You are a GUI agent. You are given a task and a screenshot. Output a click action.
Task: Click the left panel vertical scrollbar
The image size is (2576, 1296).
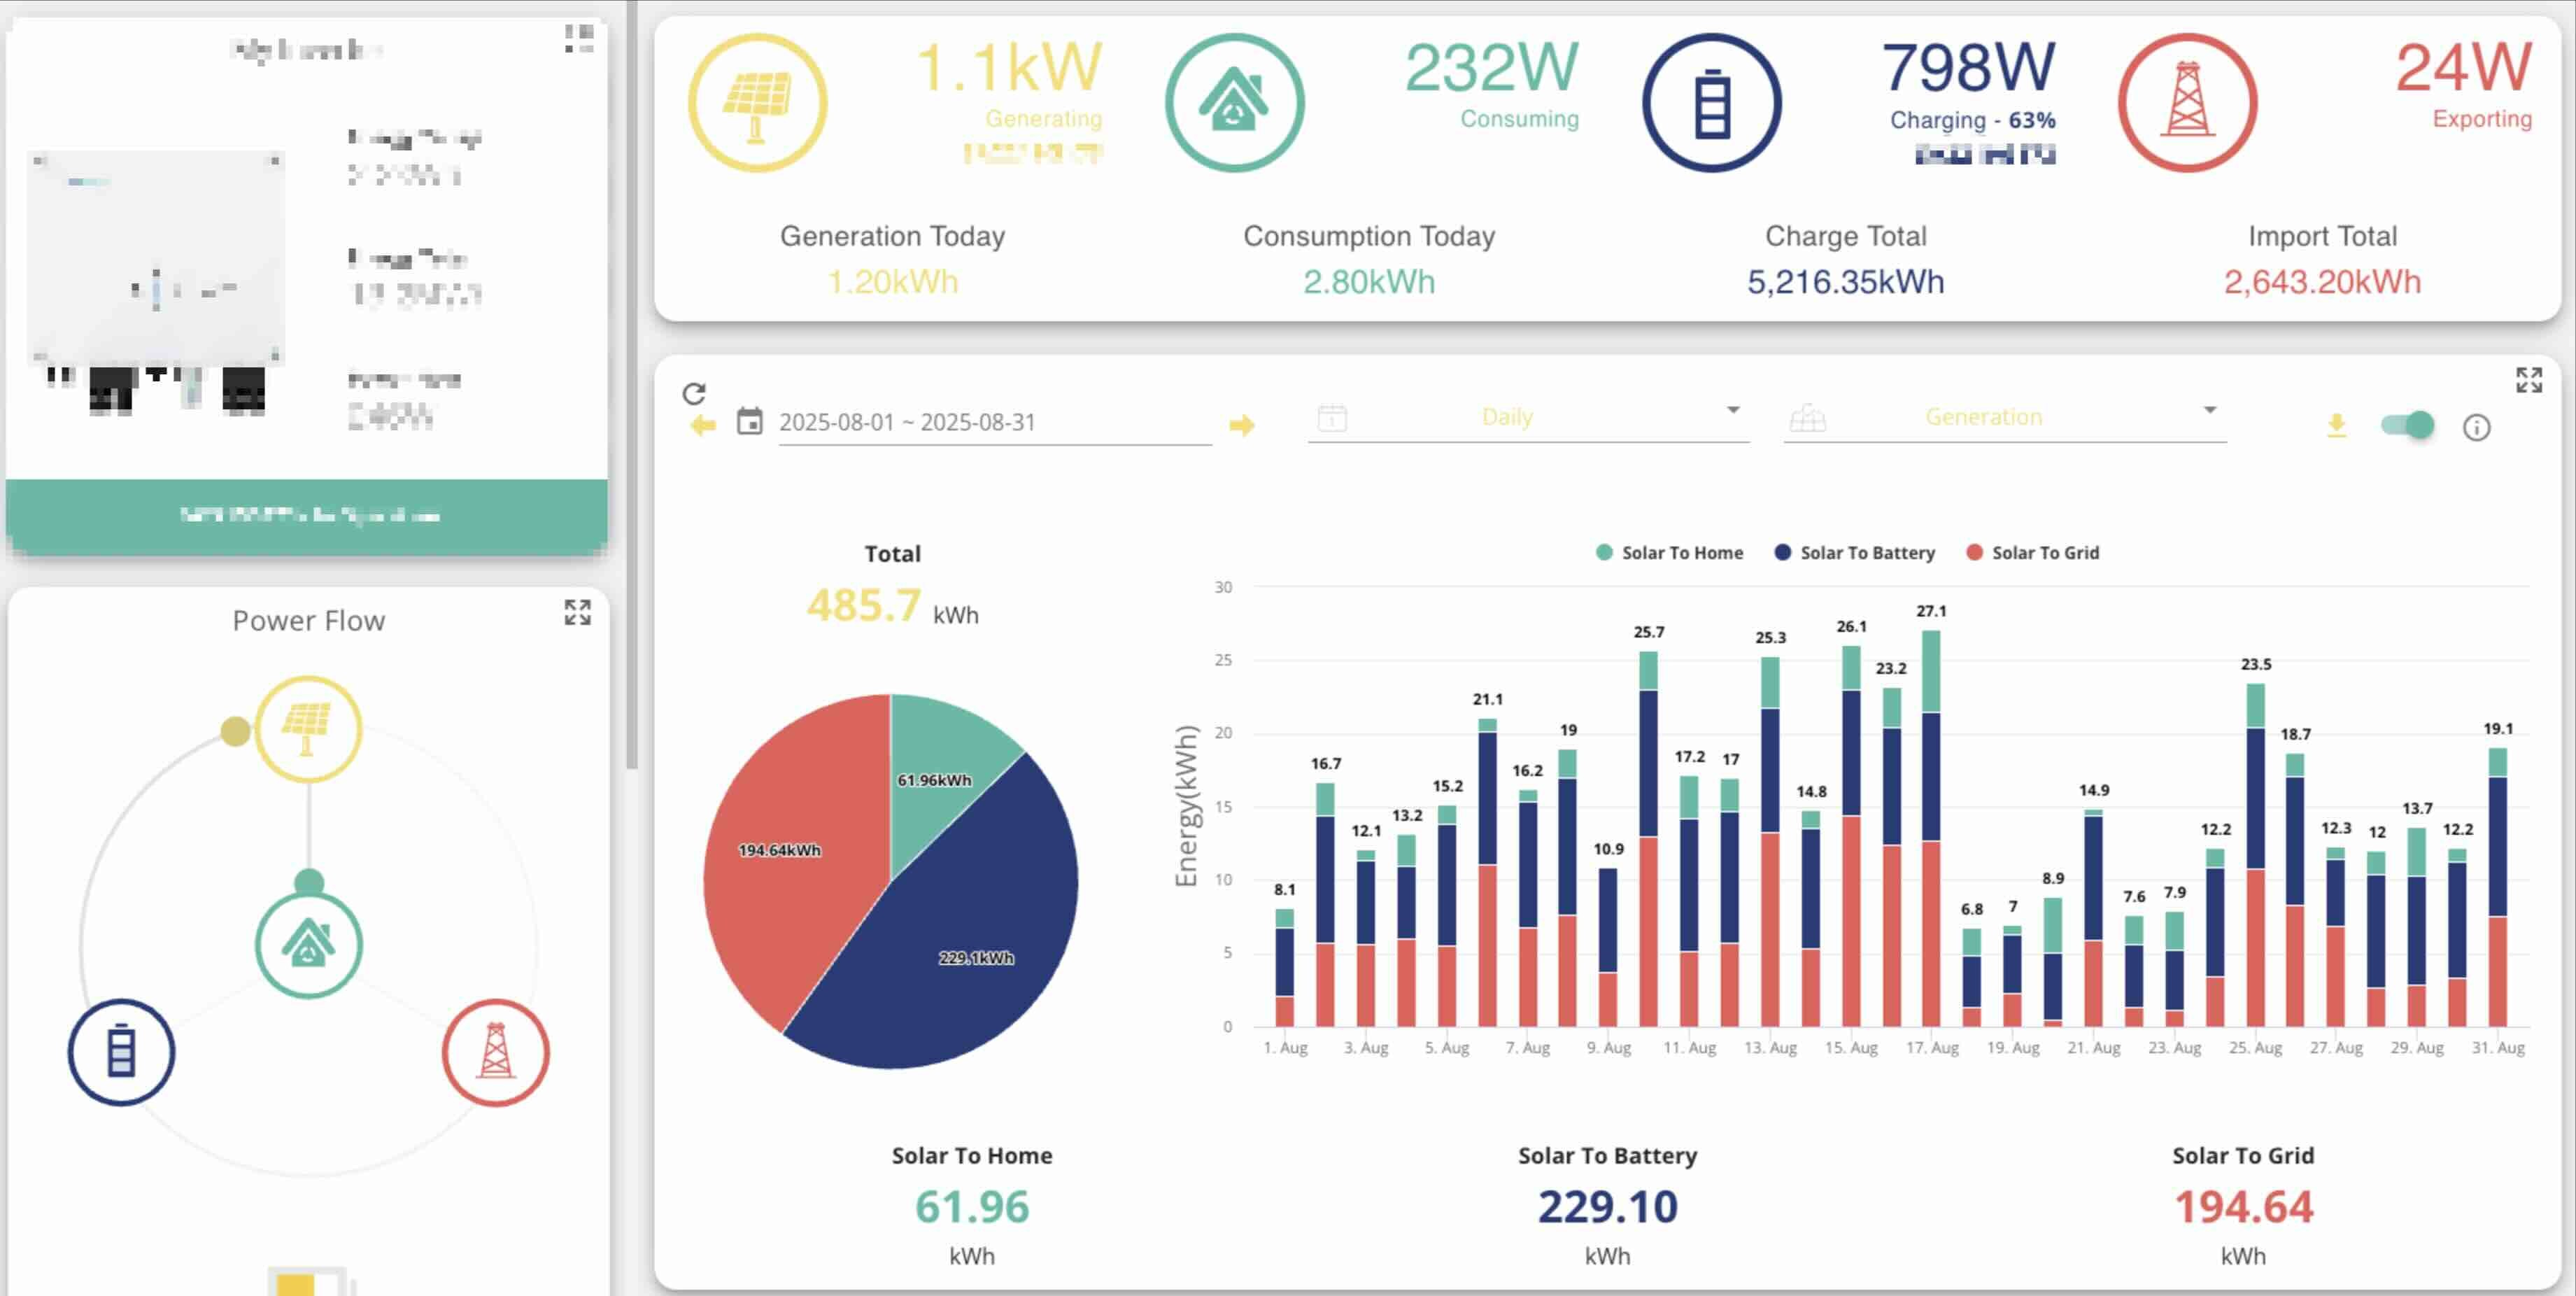pos(632,385)
